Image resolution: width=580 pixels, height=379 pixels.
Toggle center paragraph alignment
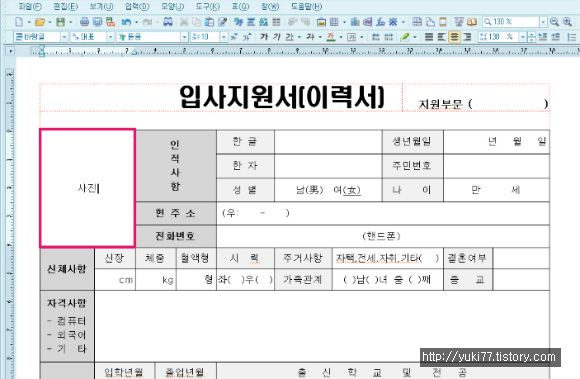(454, 37)
